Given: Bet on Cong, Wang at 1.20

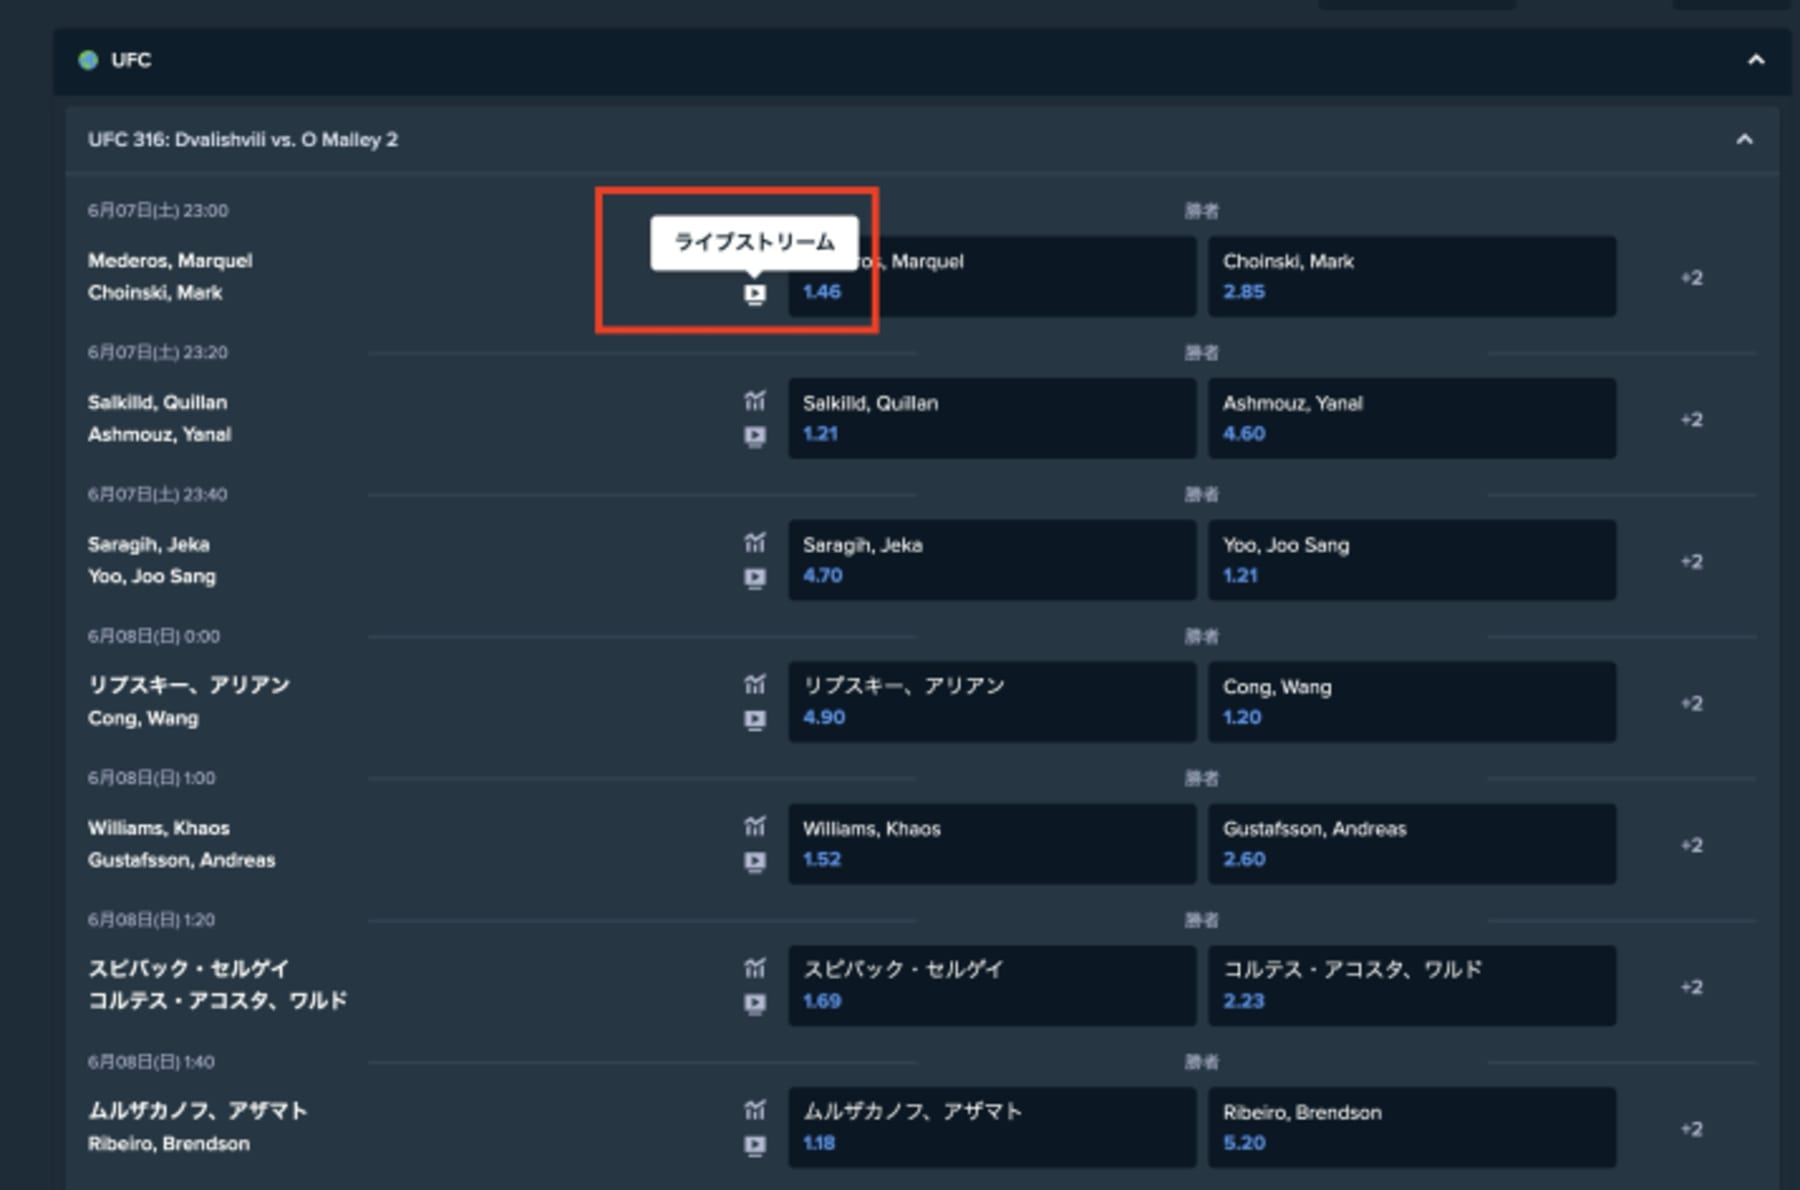Looking at the screenshot, I should click(x=1412, y=703).
